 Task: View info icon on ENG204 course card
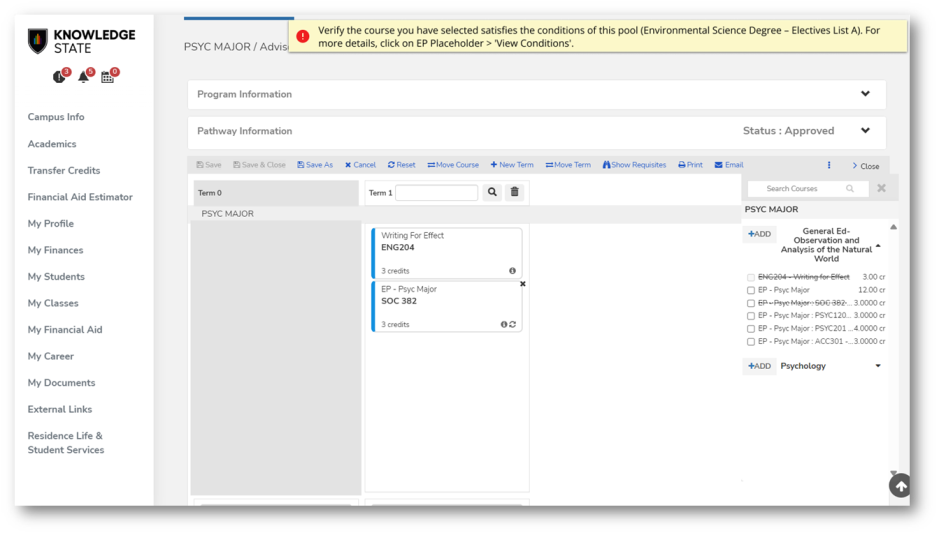[512, 271]
